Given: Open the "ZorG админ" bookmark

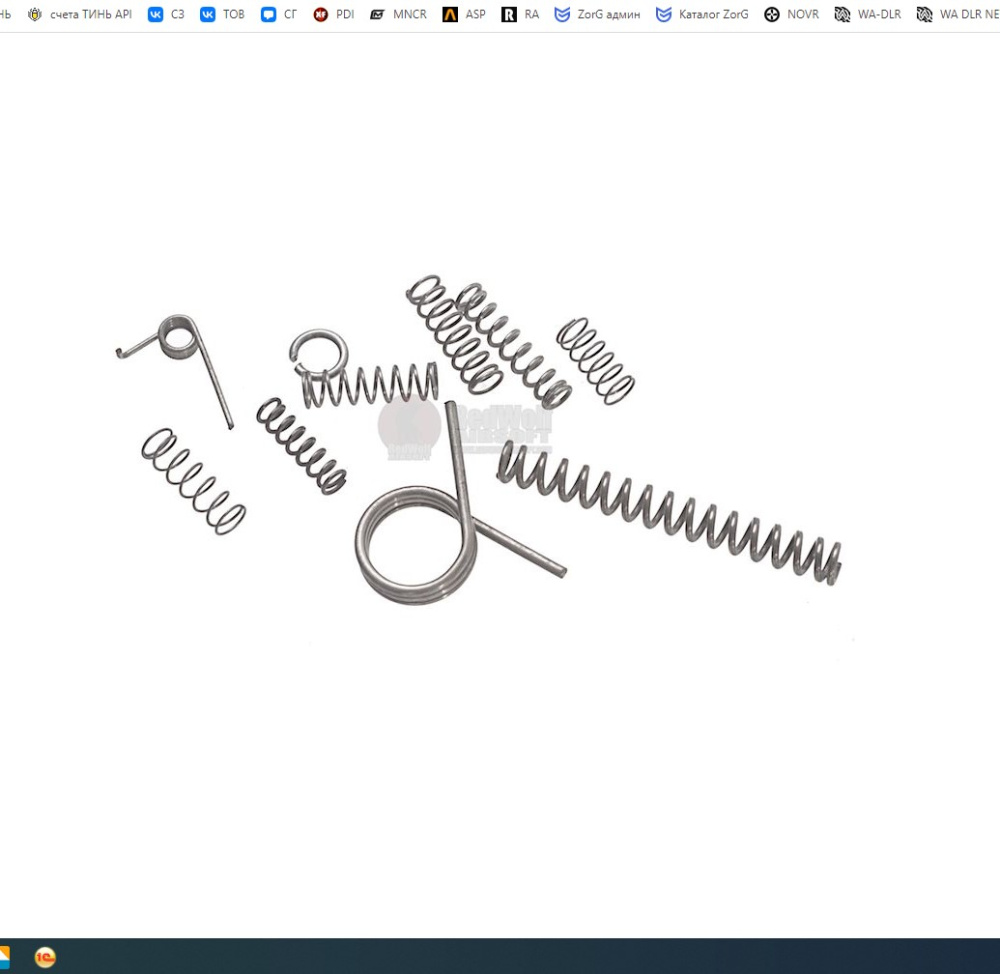Looking at the screenshot, I should (597, 14).
